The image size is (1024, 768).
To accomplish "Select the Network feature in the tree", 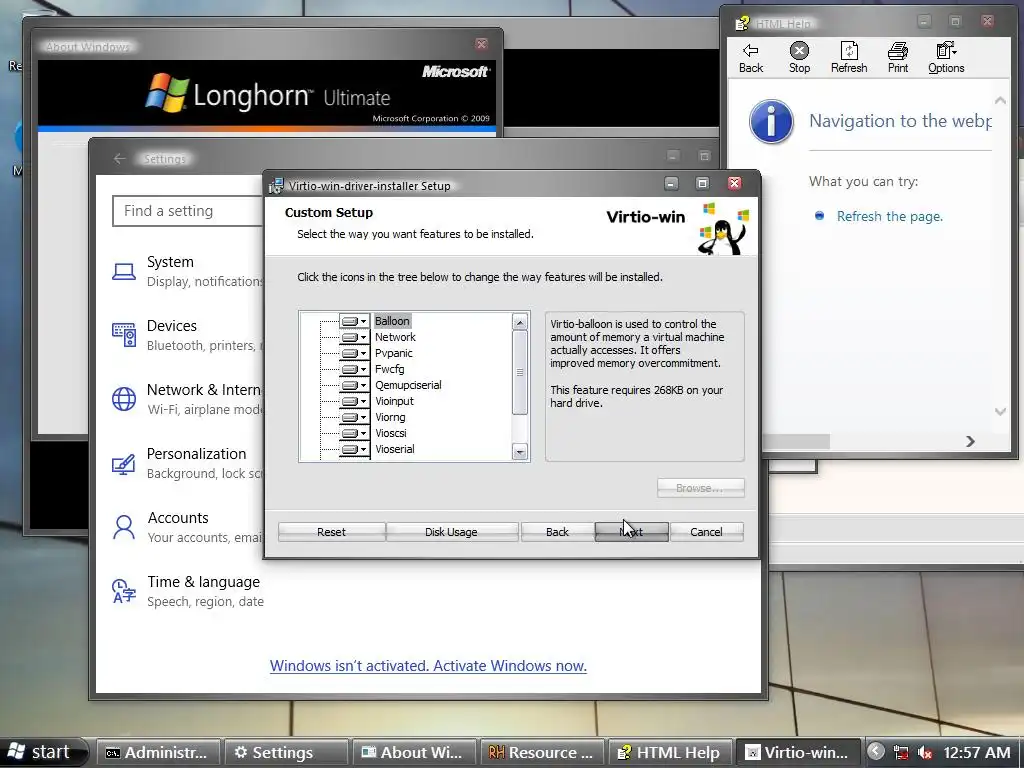I will click(395, 337).
